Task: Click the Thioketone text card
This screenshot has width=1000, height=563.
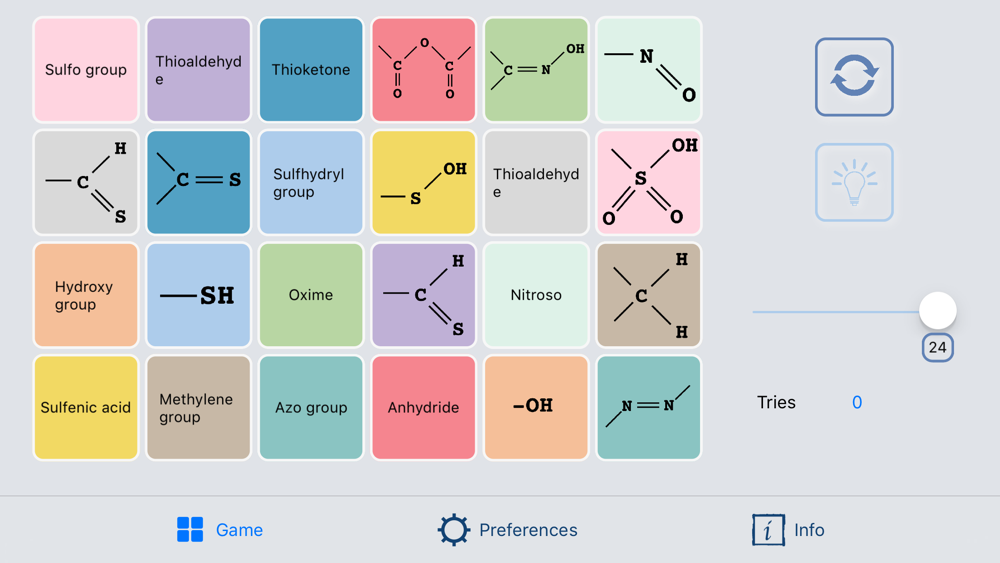Action: (x=311, y=69)
